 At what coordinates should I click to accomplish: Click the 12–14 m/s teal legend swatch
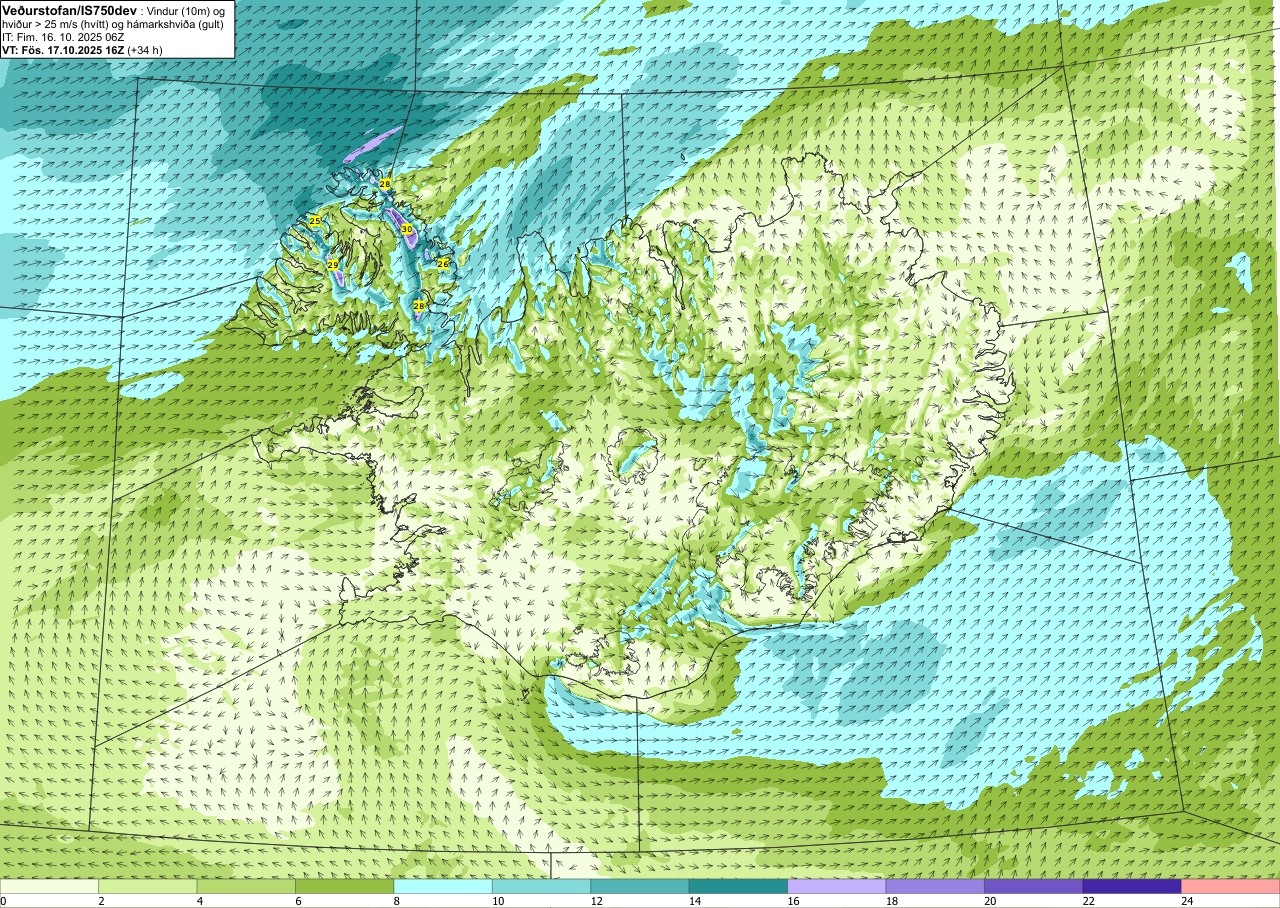[x=640, y=886]
